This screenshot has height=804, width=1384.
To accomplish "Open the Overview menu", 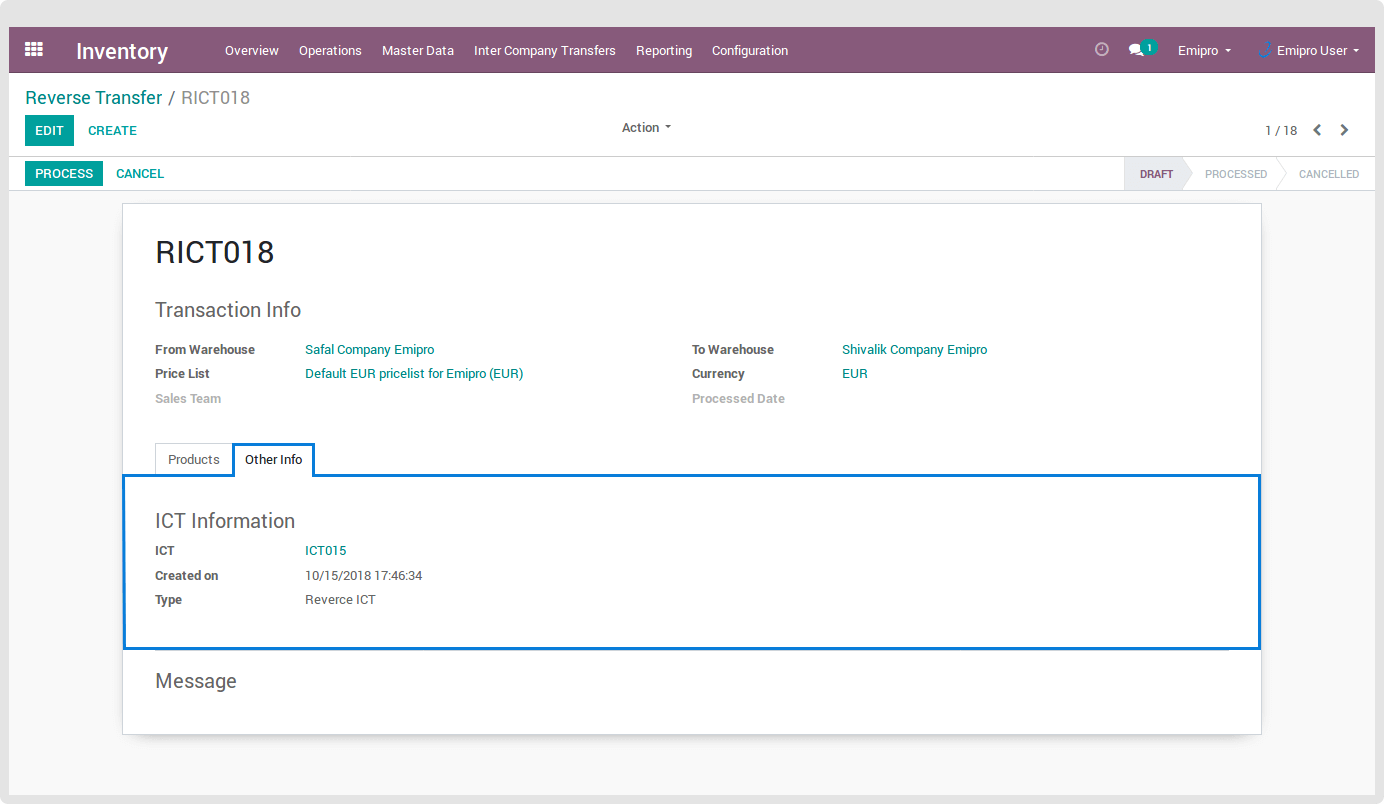I will point(251,50).
